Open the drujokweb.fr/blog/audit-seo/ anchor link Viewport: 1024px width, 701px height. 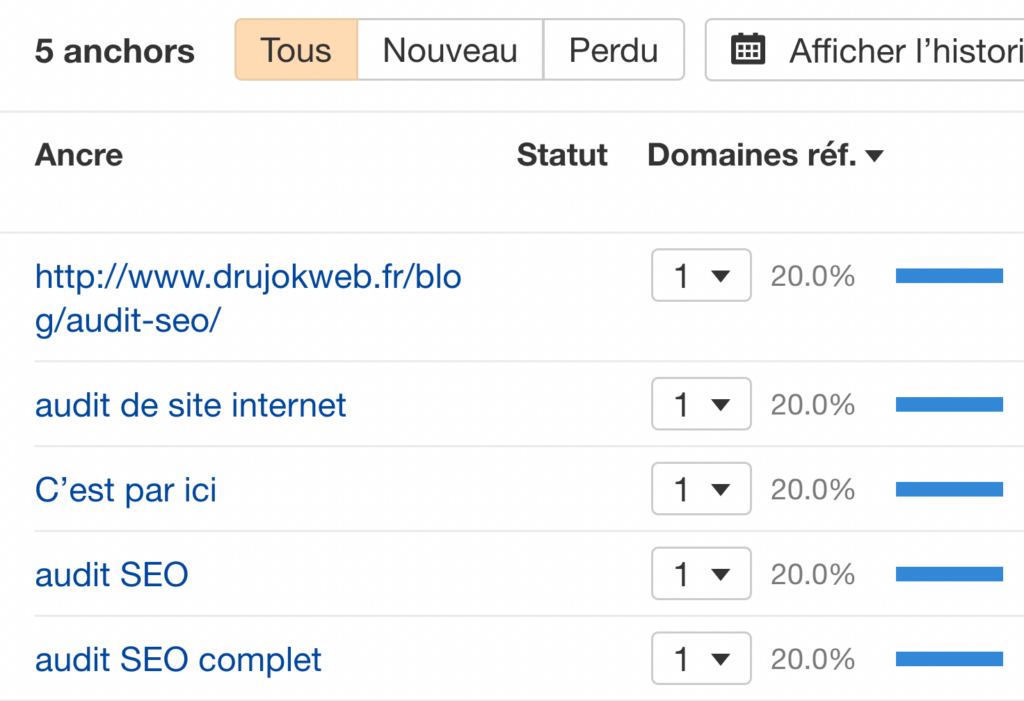tap(248, 299)
